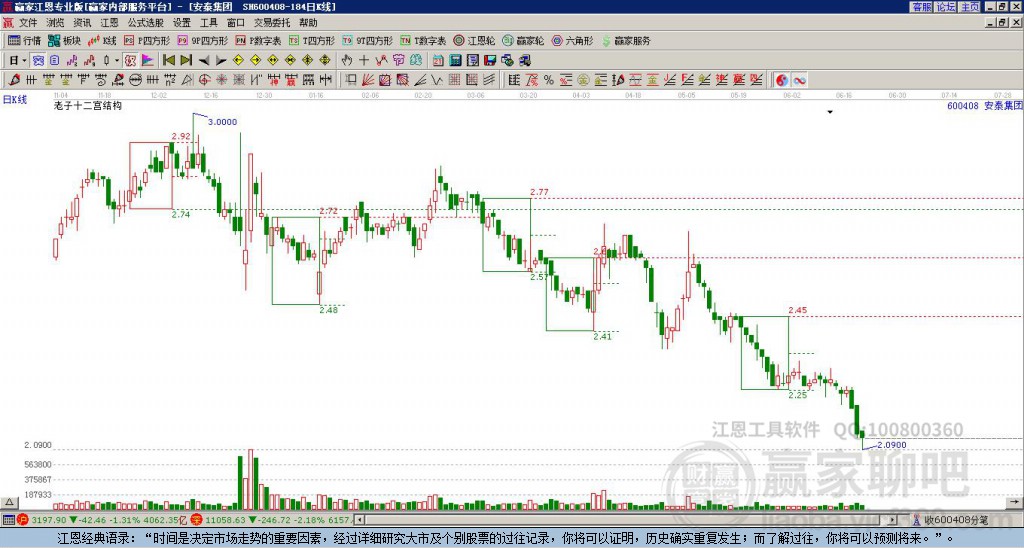Open the 公式选股 menu

click(146, 23)
